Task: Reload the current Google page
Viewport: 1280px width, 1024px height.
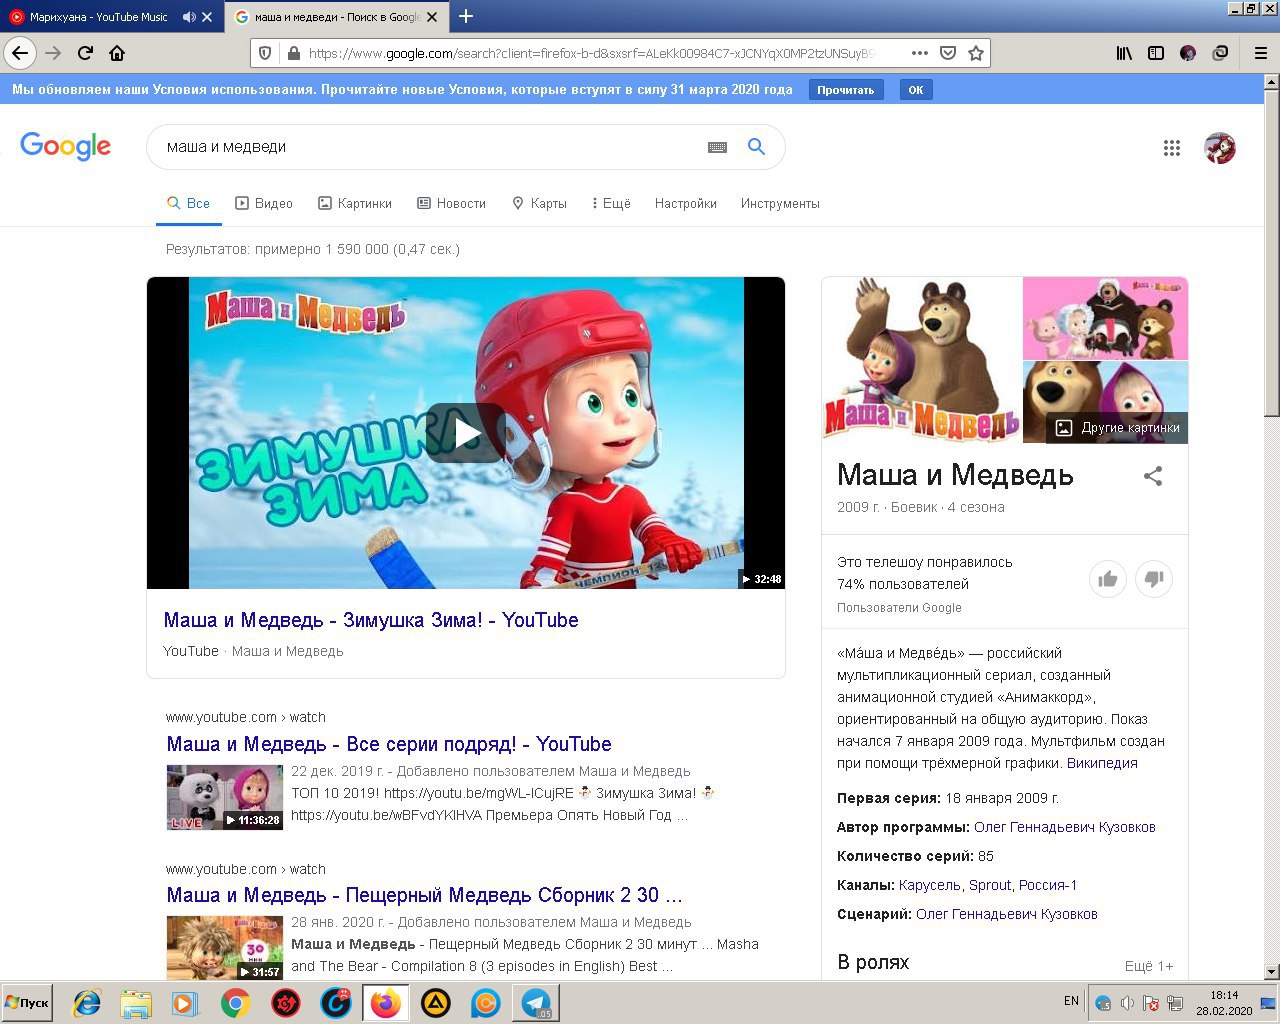Action: (85, 54)
